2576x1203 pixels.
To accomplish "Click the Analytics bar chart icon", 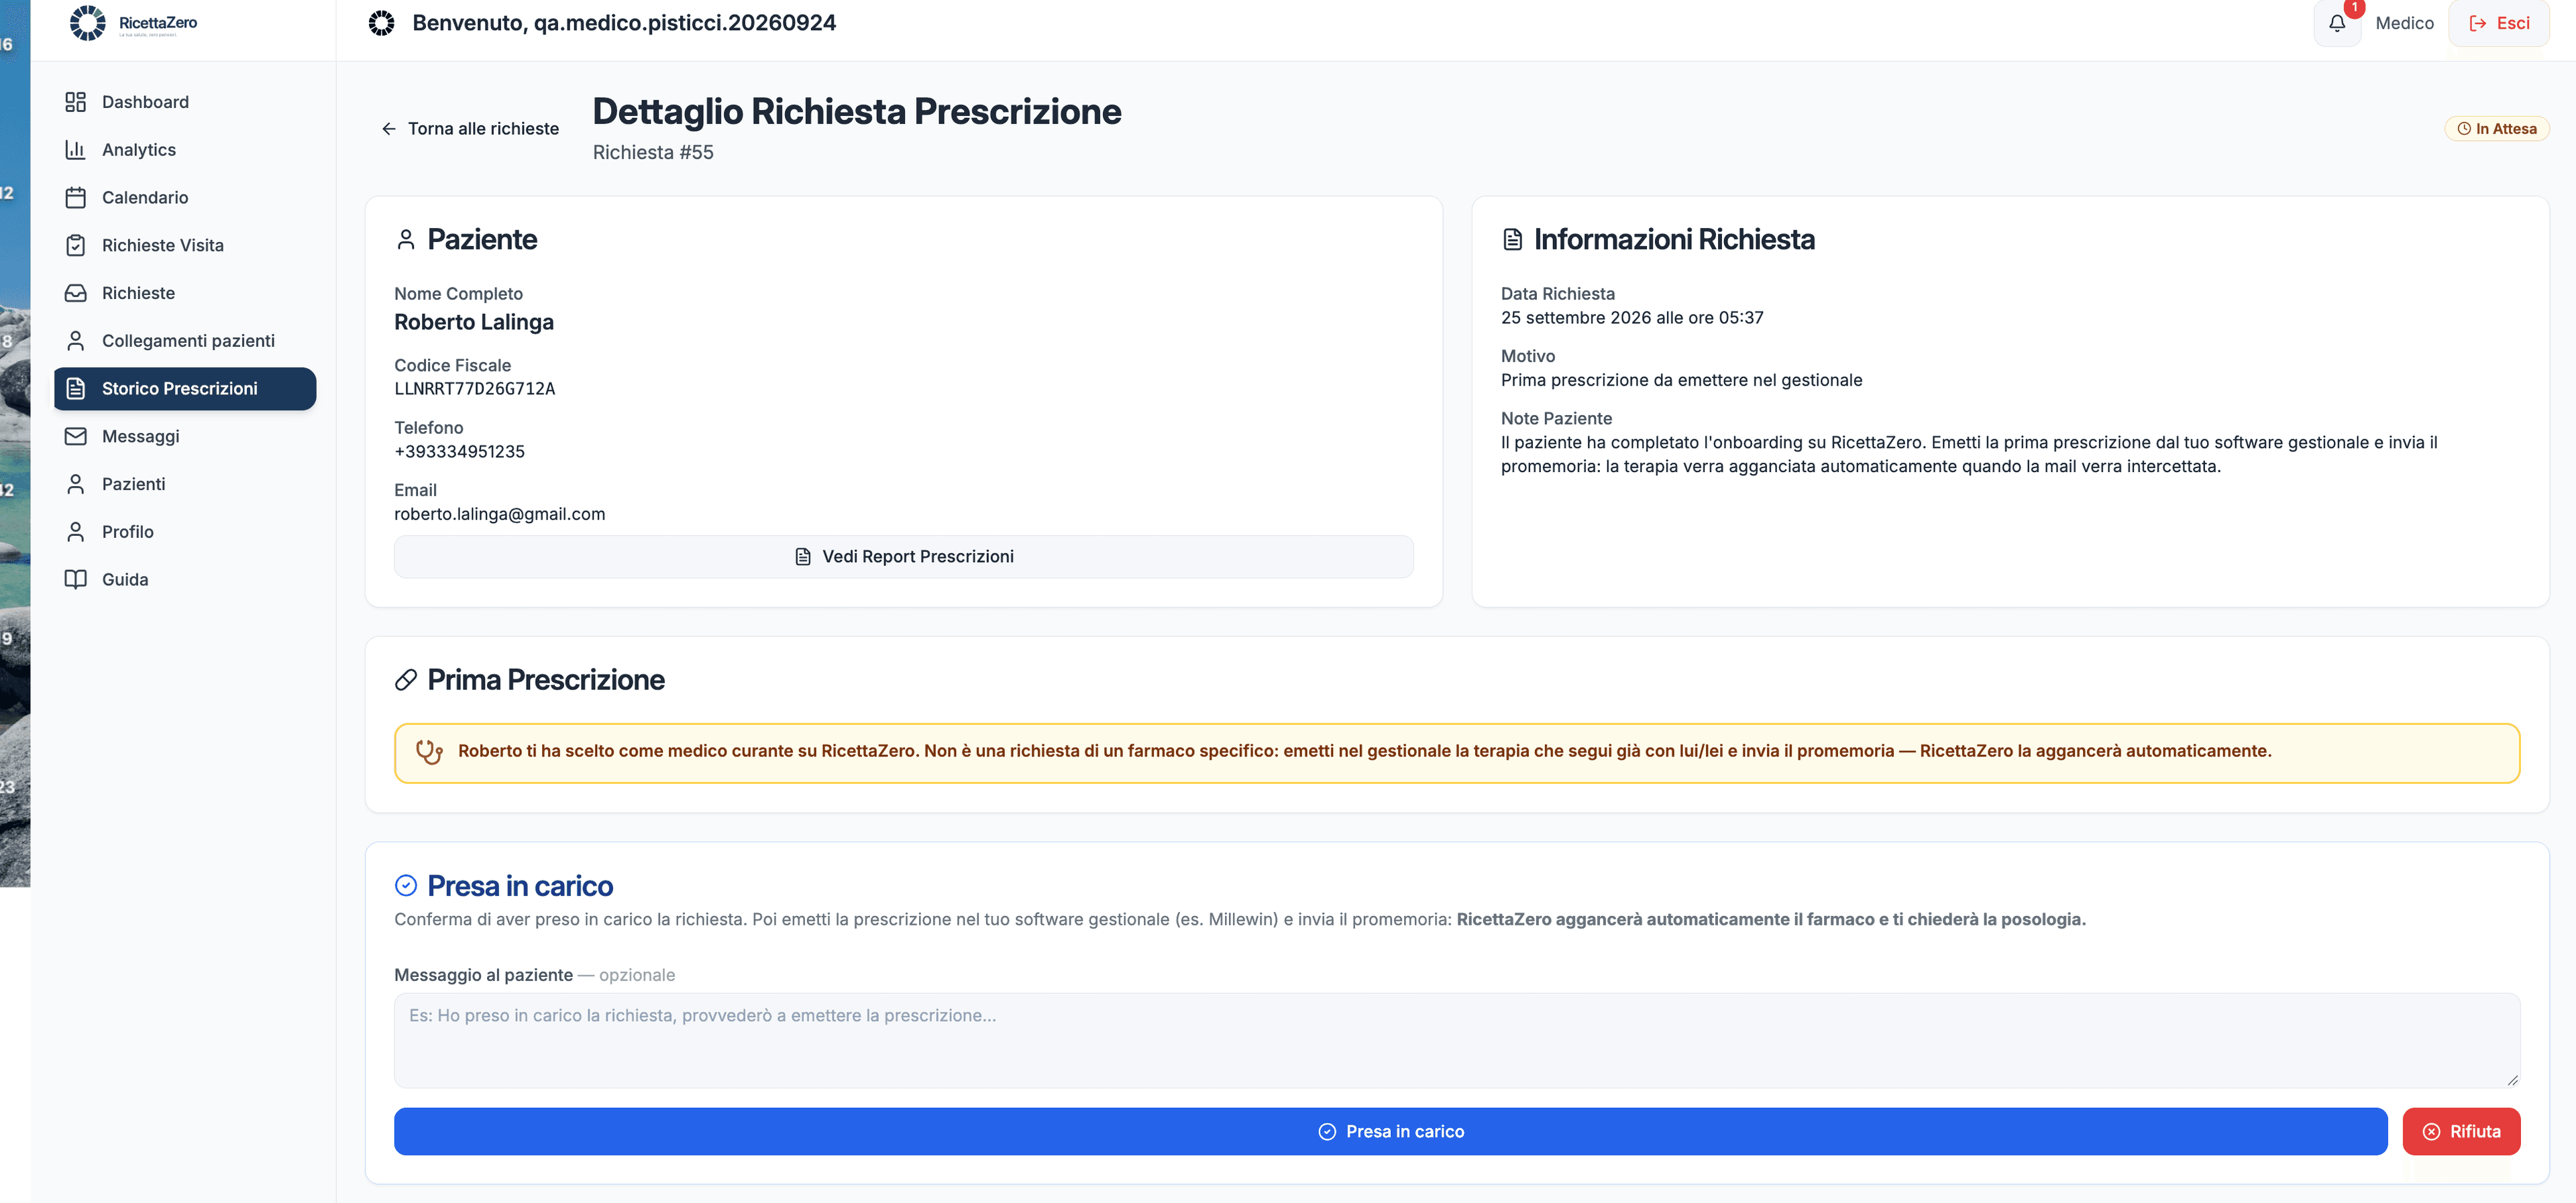I will tap(75, 150).
